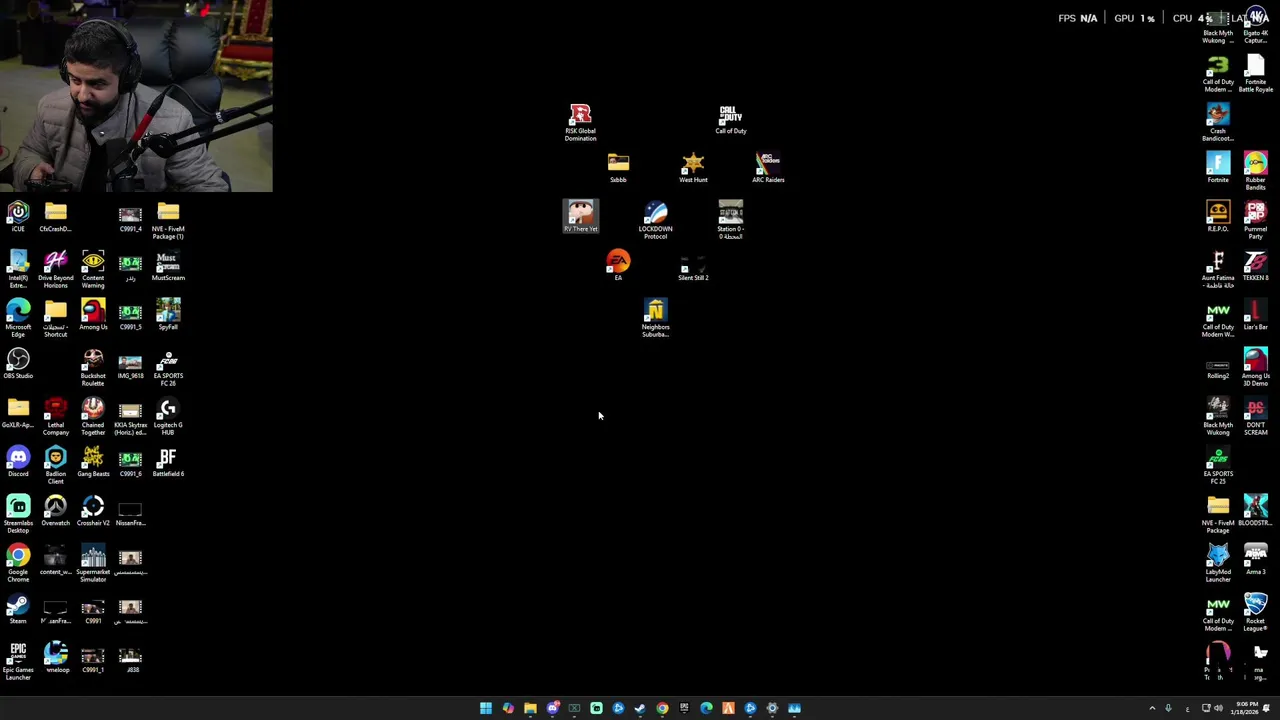Select the LabyMod Launcher icon
The image size is (1280, 720).
click(1218, 564)
